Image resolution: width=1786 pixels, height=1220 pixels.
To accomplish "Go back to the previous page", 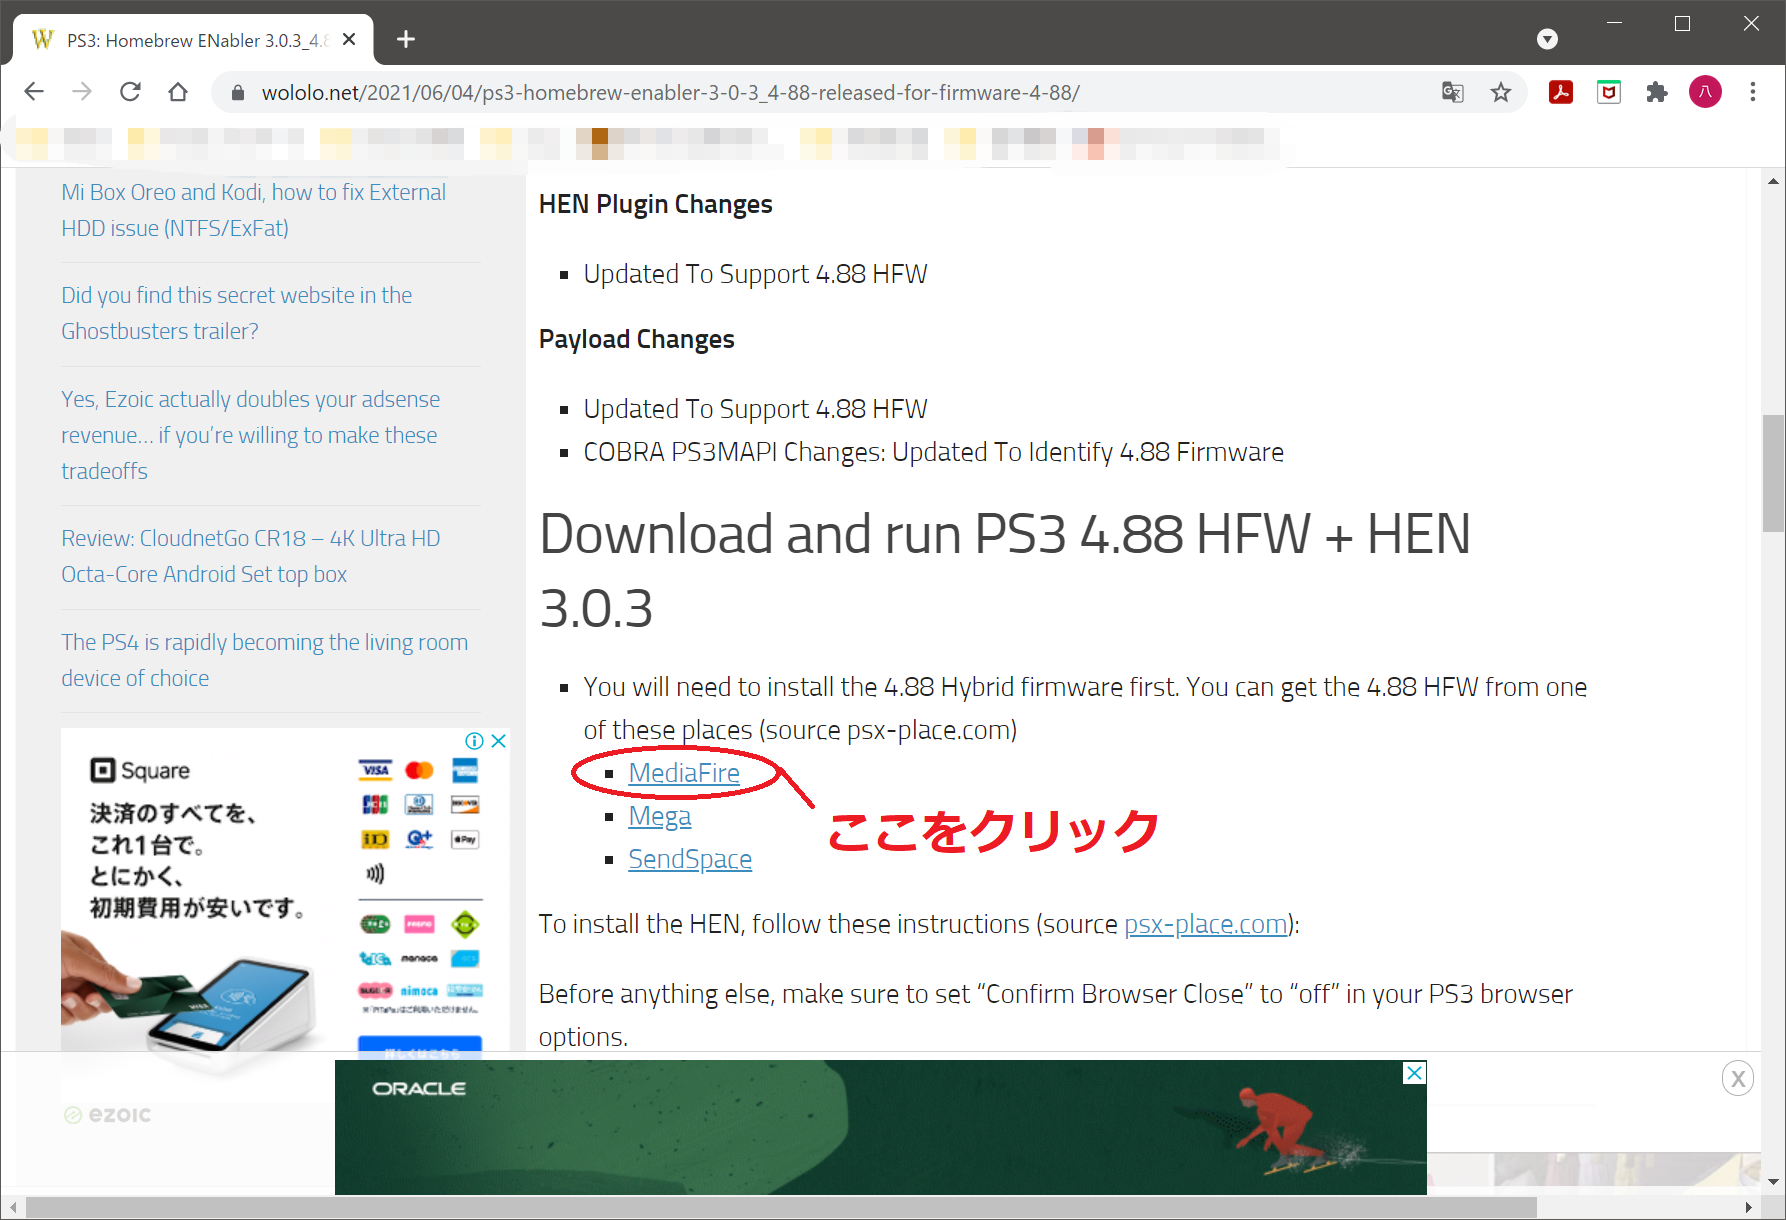I will point(34,92).
